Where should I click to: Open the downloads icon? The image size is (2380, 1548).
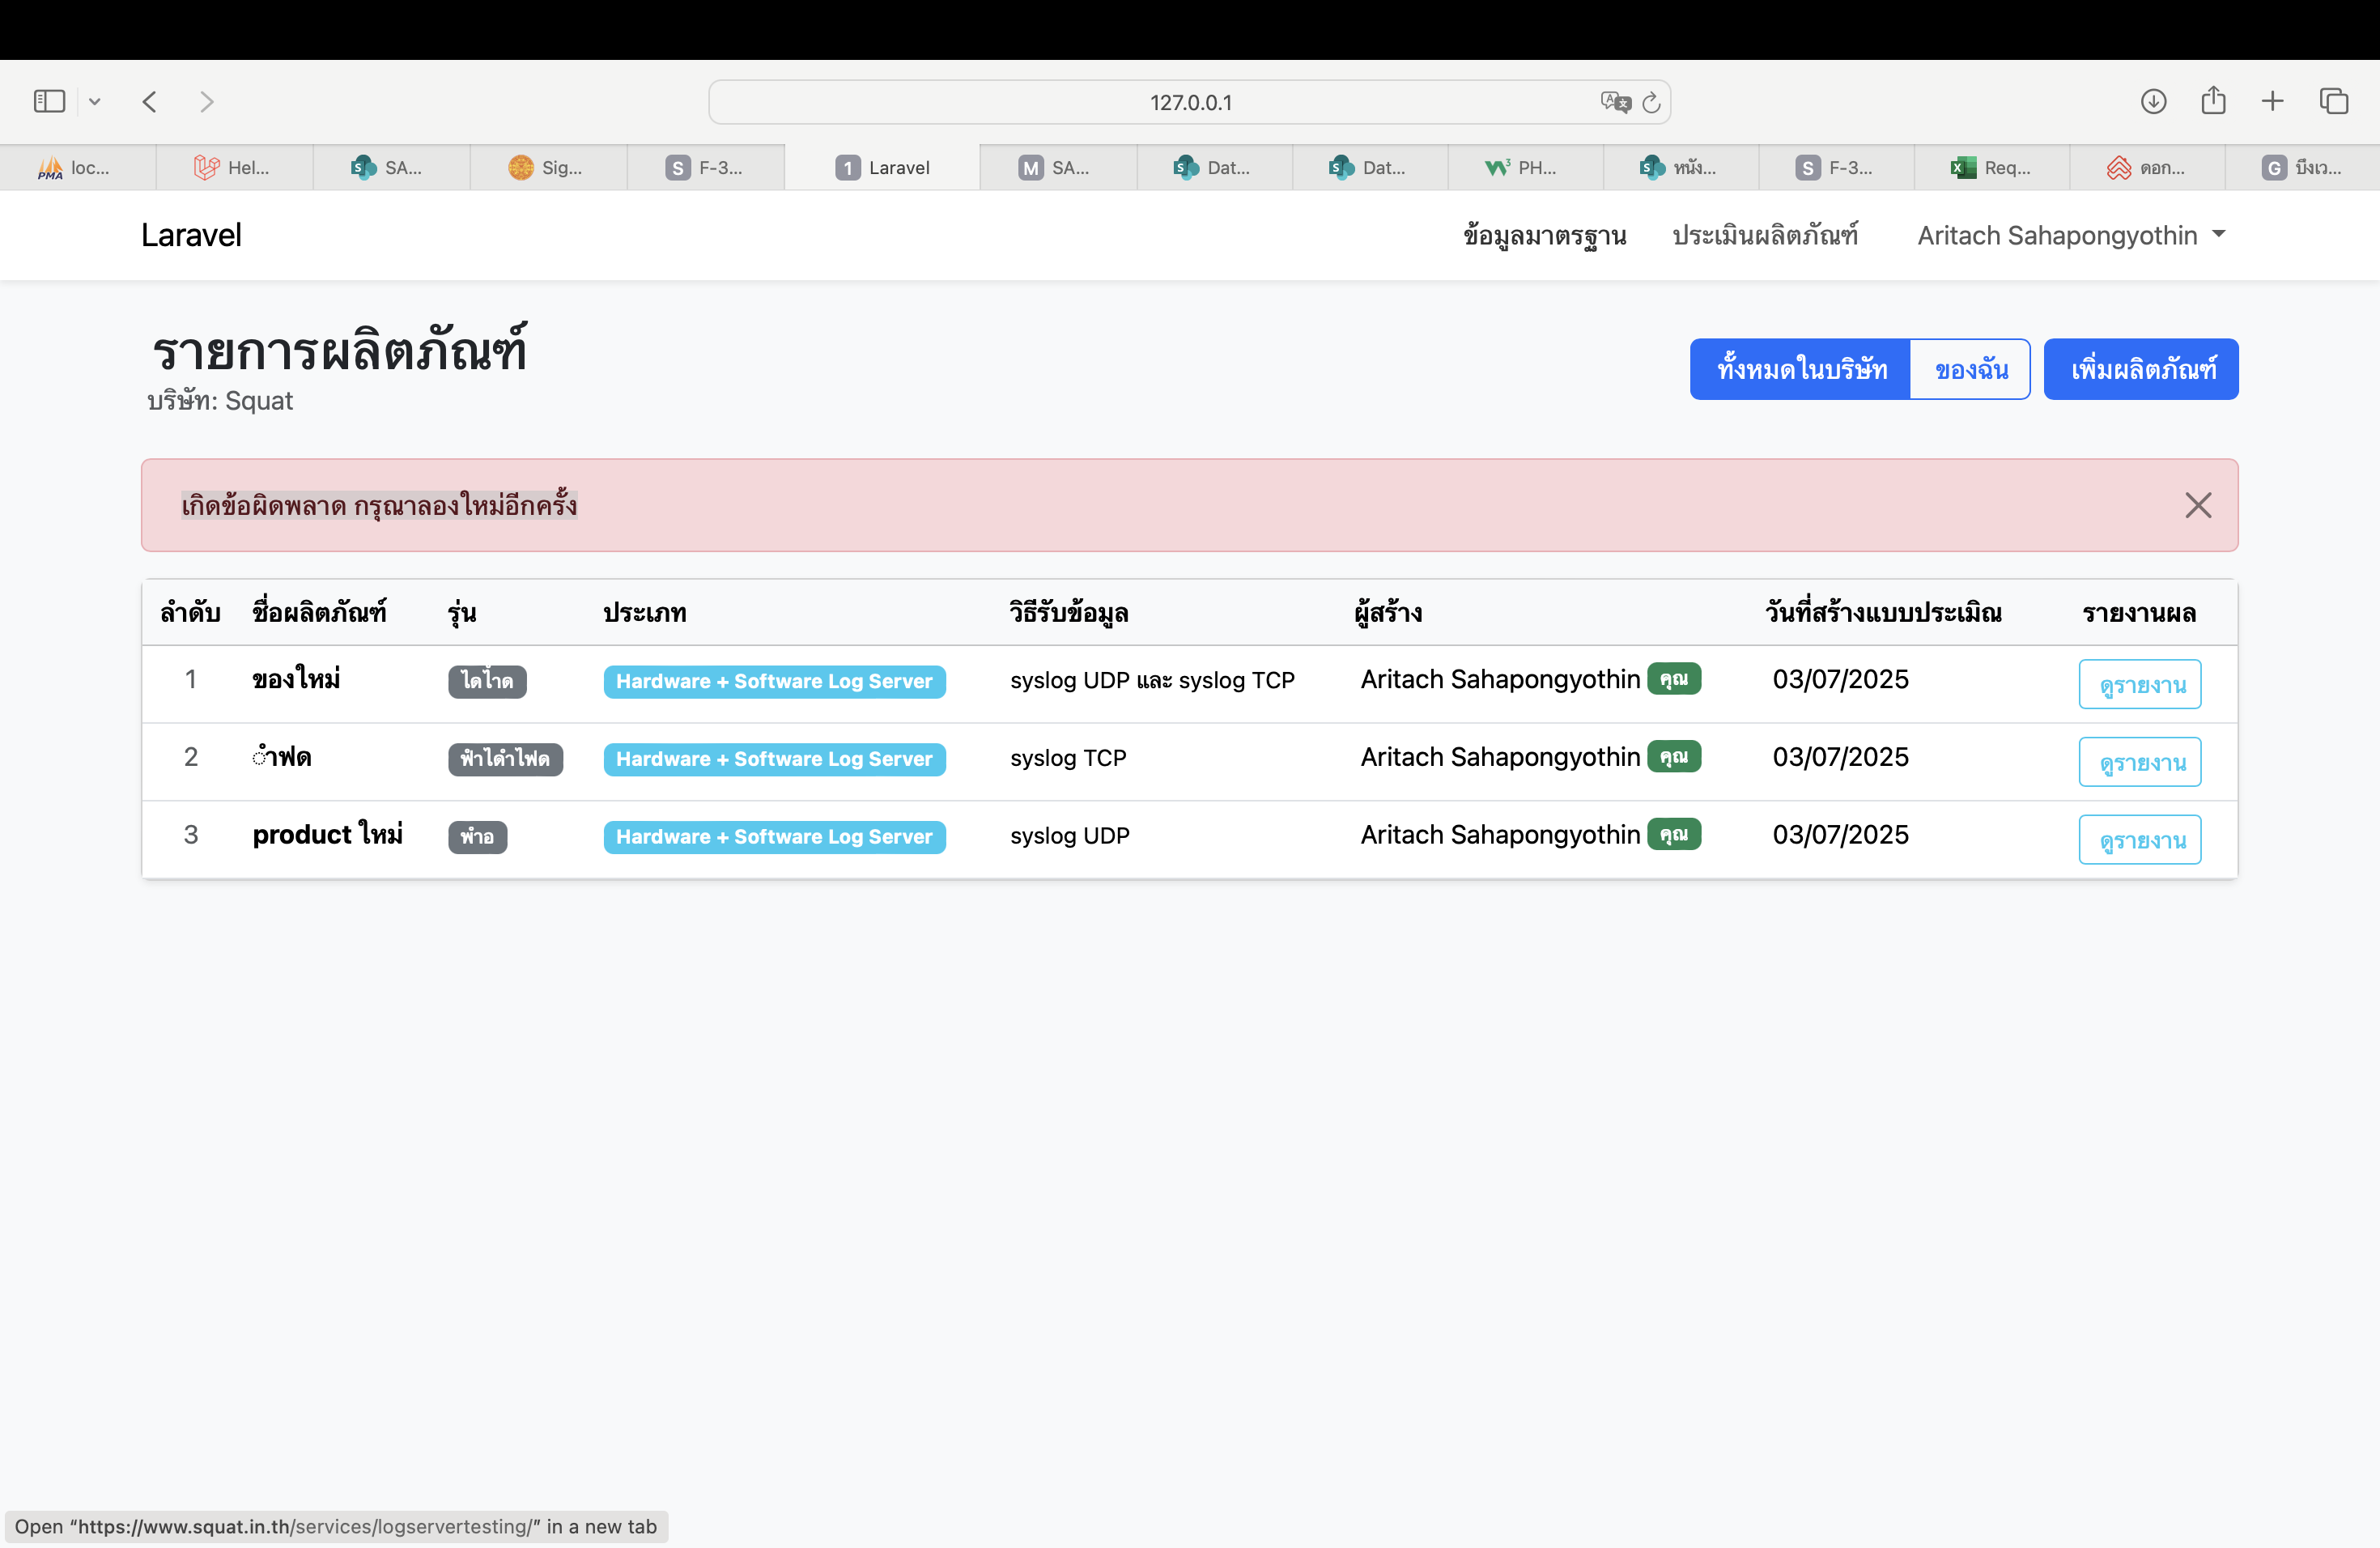tap(2153, 101)
